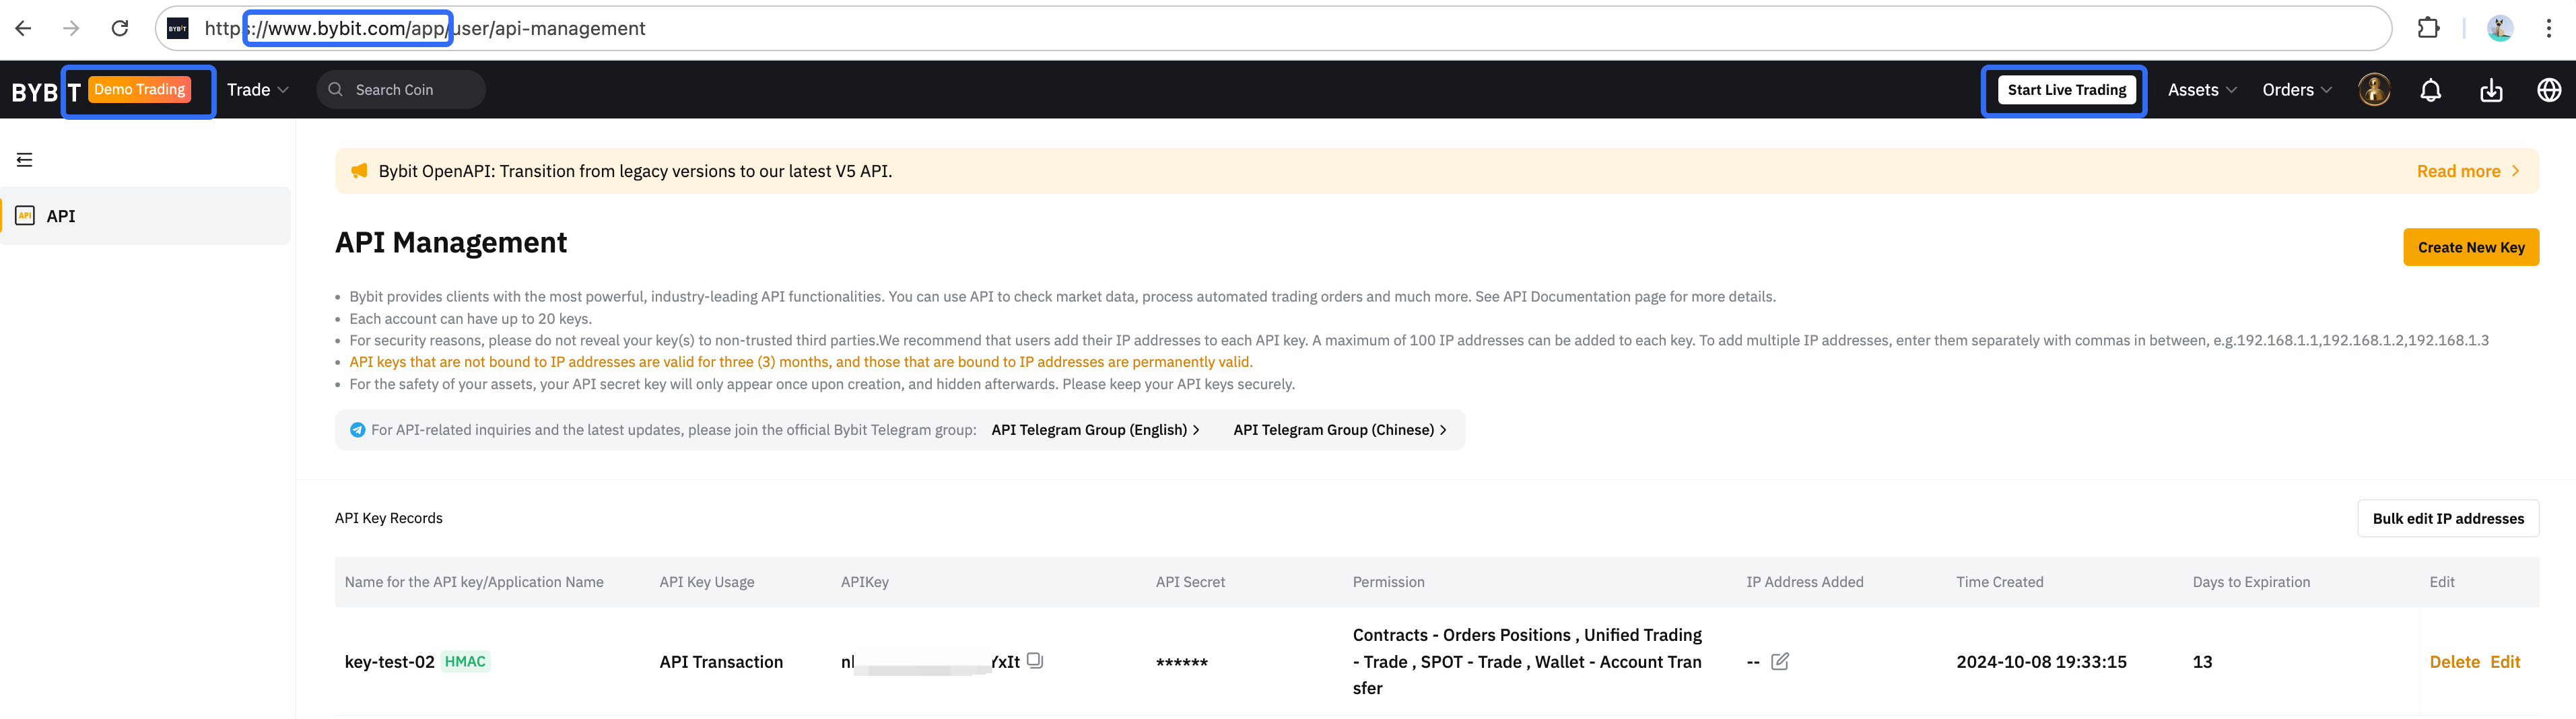The height and width of the screenshot is (719, 2576).
Task: Click the Days to Expiration header
Action: 2251,582
